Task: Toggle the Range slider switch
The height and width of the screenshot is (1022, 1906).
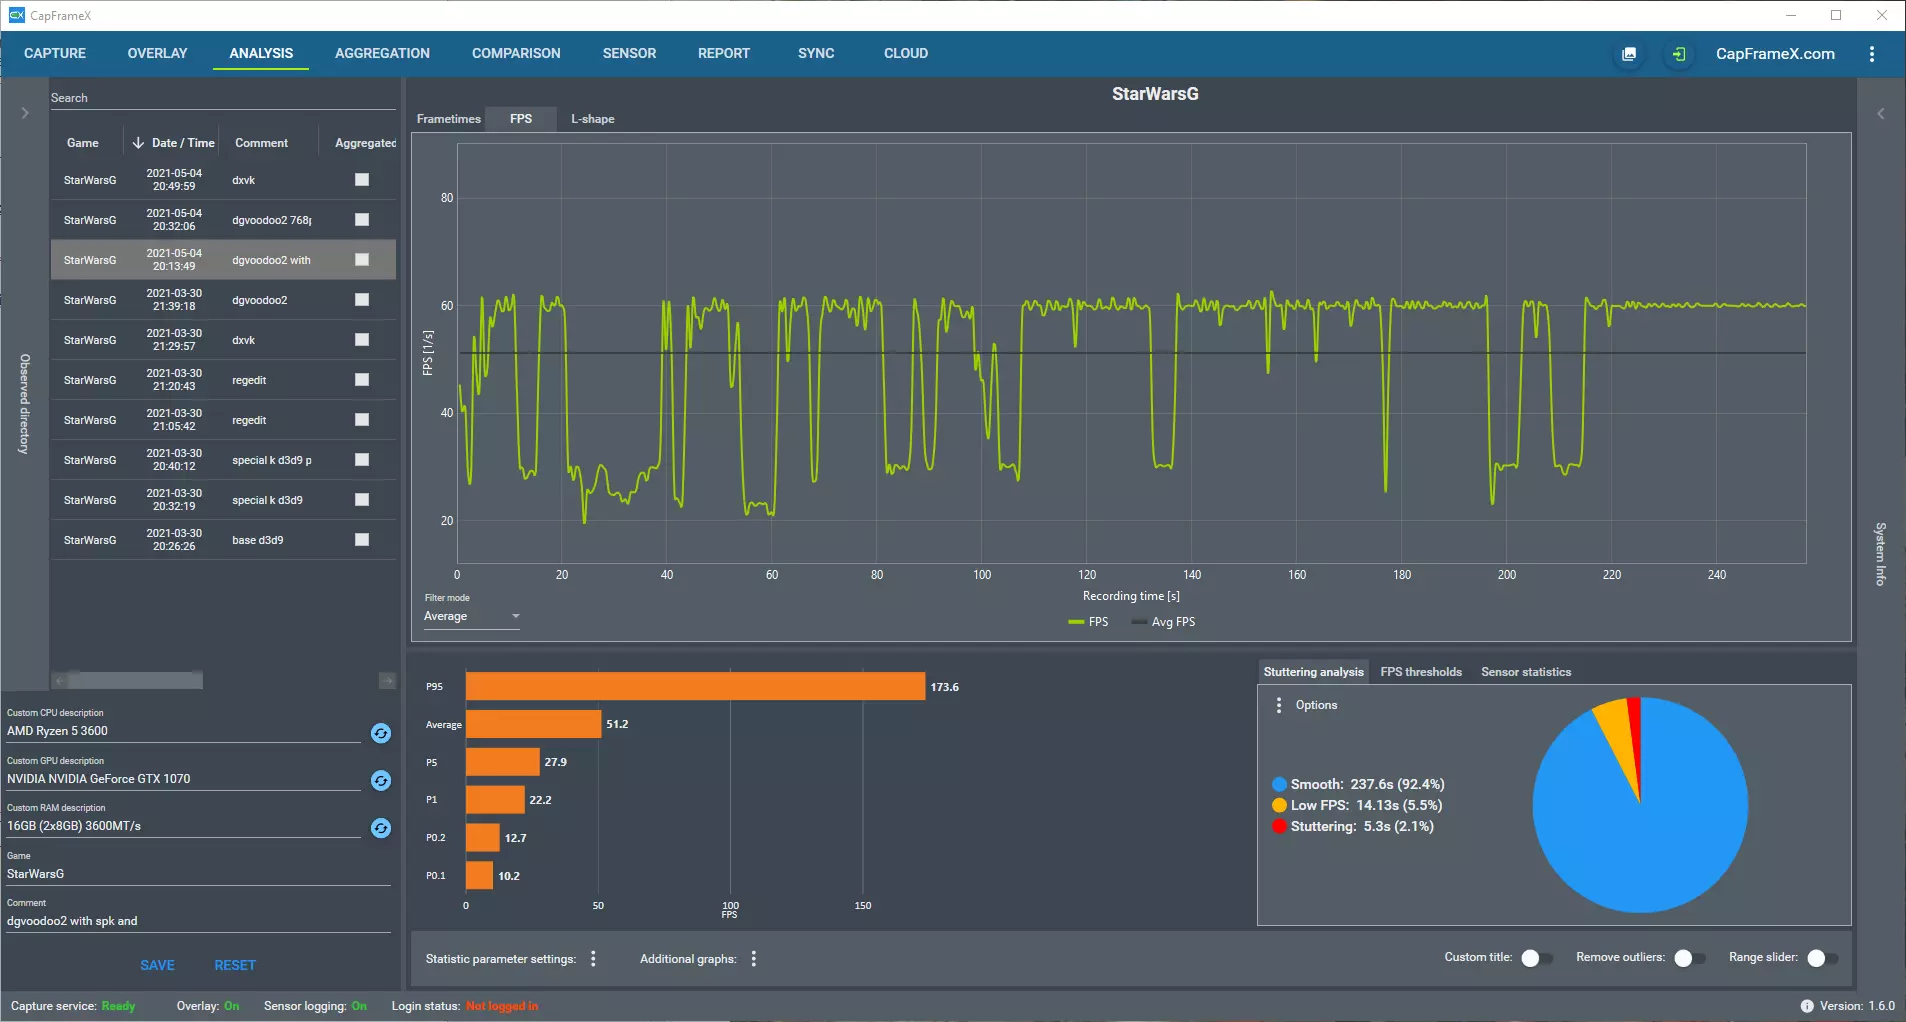Action: coord(1822,958)
